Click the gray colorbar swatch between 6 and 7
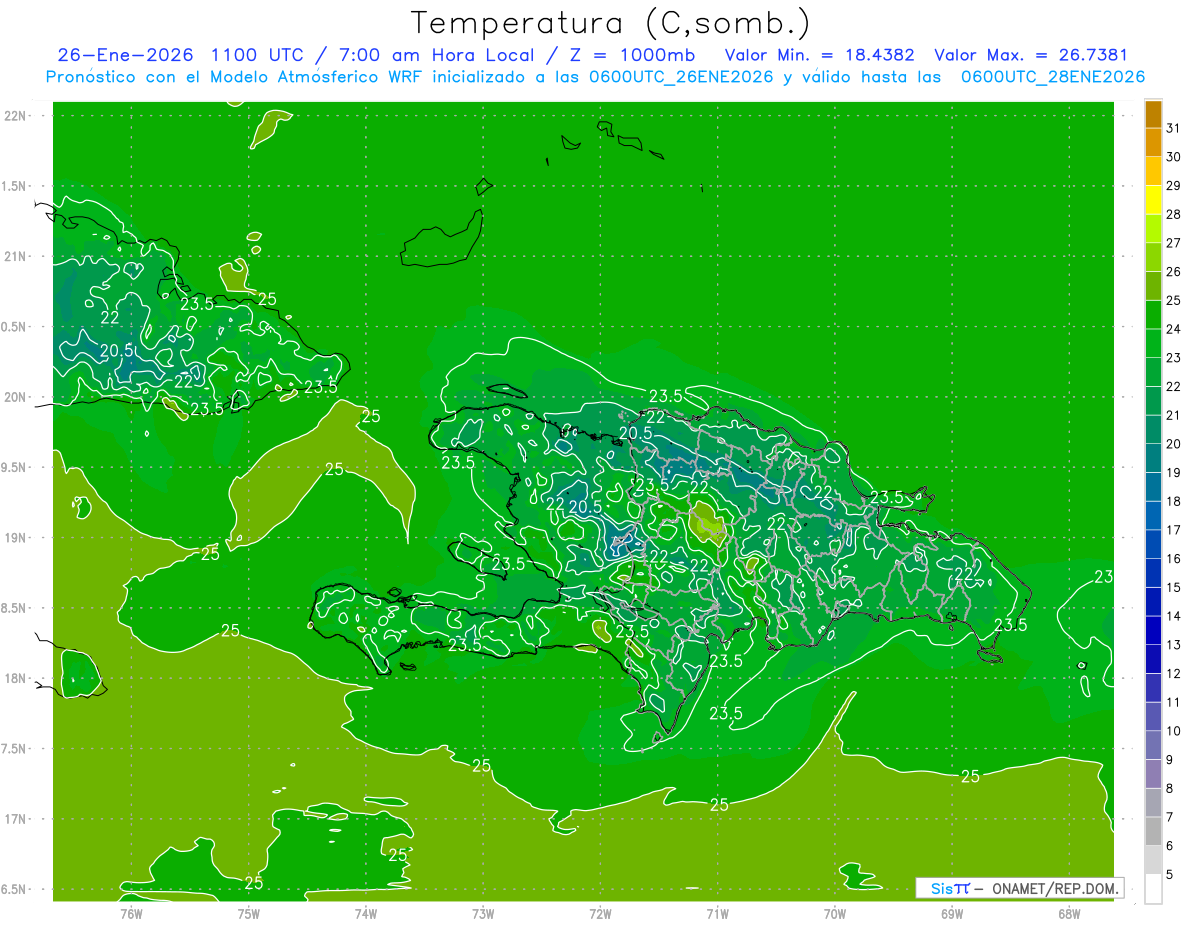This screenshot has width=1200, height=927. [x=1153, y=832]
